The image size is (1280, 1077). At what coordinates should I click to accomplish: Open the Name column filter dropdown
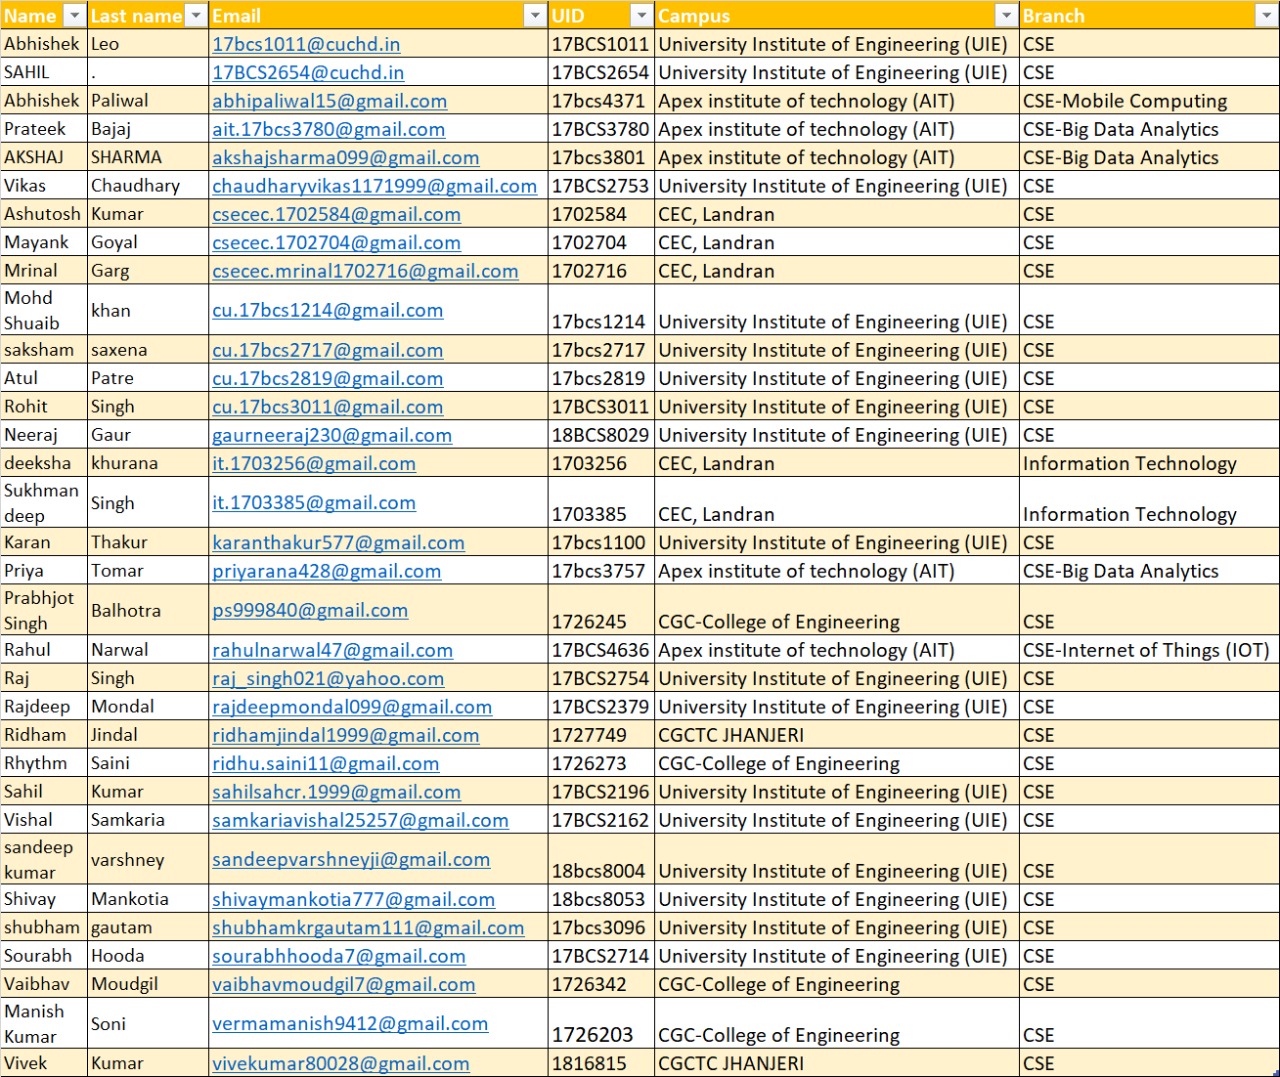(x=74, y=16)
